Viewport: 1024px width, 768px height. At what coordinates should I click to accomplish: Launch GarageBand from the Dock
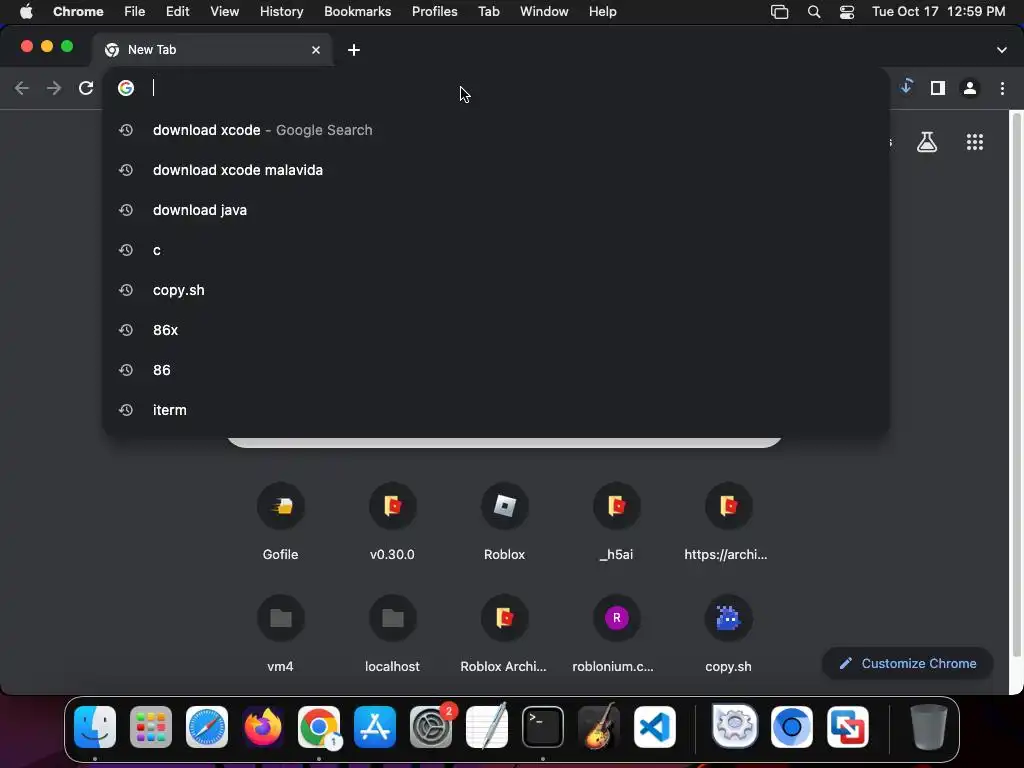click(x=599, y=727)
